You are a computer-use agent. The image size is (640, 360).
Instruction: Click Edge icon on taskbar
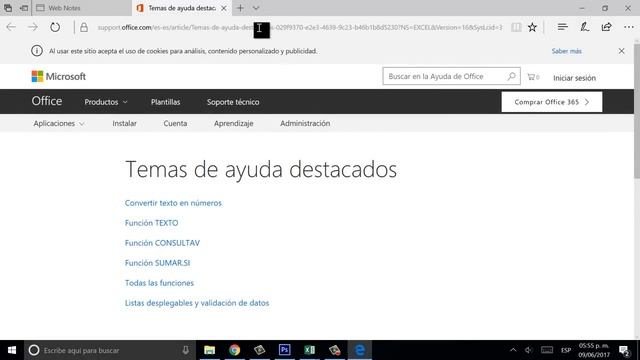tap(360, 350)
